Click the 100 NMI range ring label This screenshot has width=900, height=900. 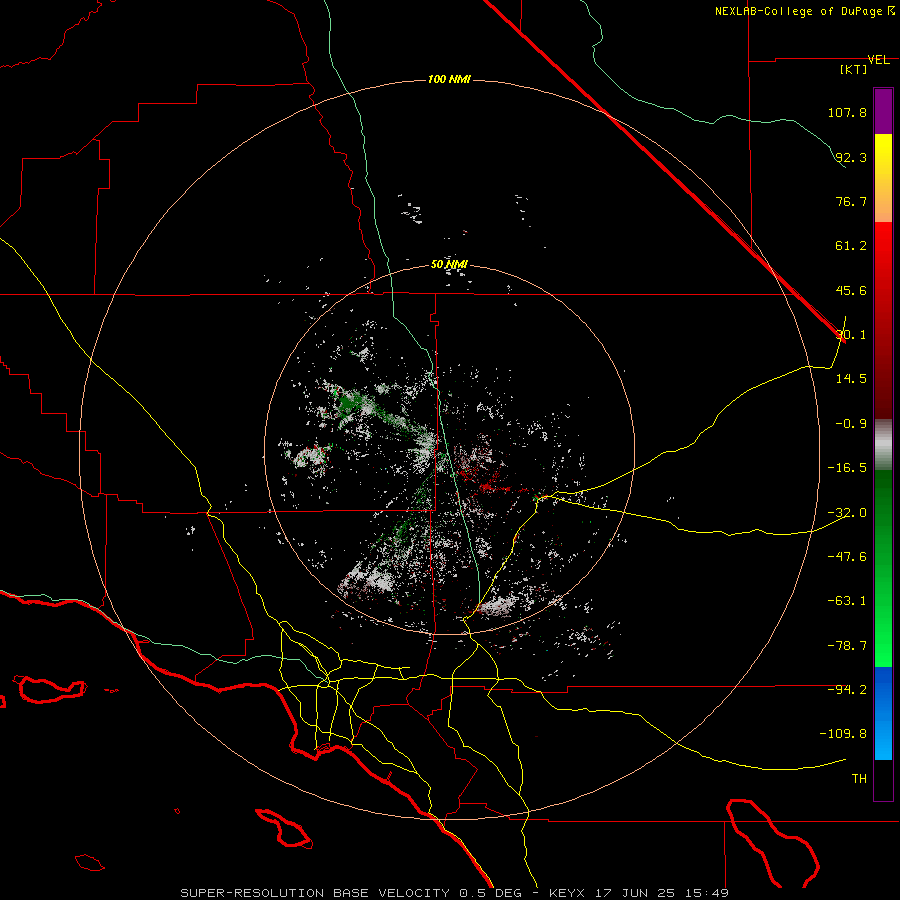coord(449,79)
